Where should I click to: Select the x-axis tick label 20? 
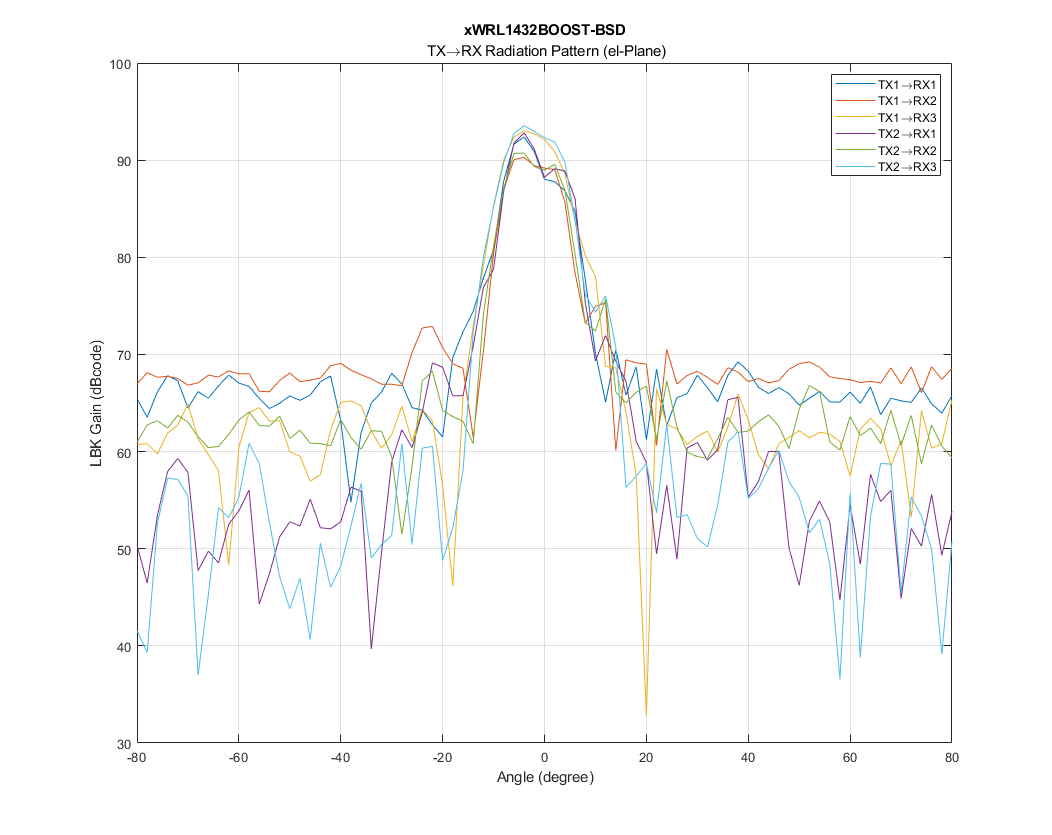[x=646, y=758]
